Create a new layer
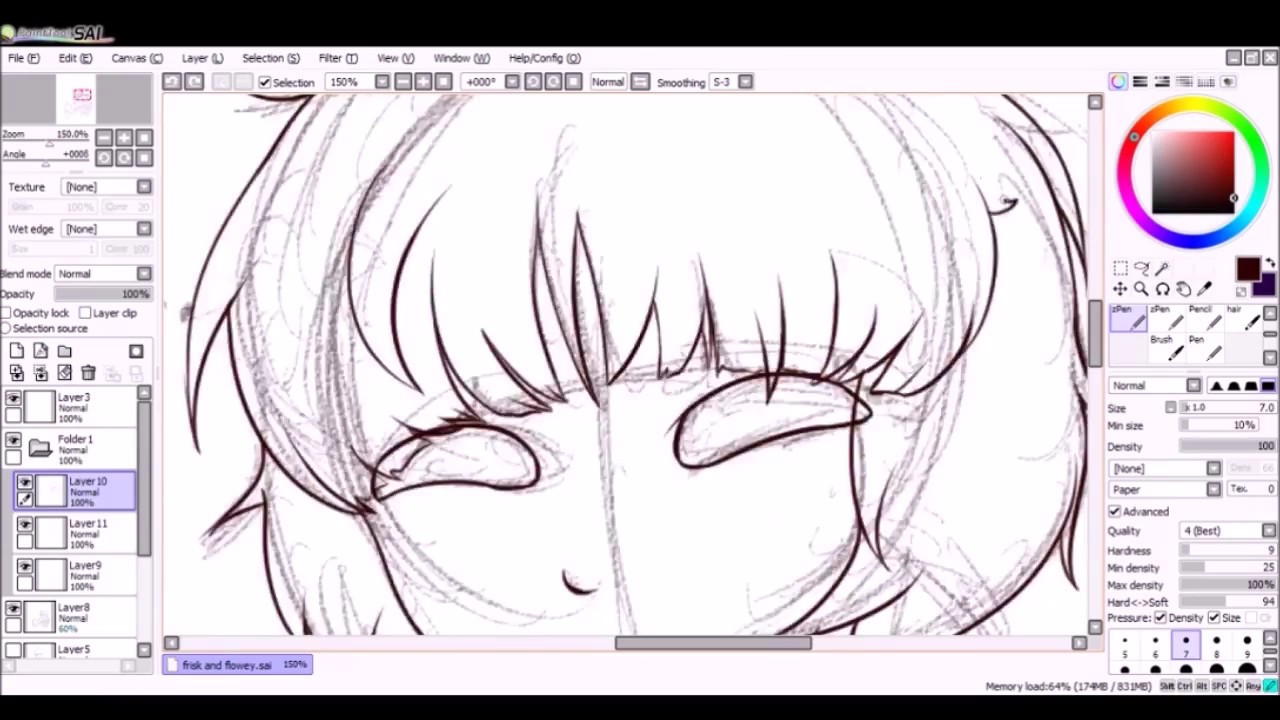Viewport: 1280px width, 720px height. tap(17, 351)
